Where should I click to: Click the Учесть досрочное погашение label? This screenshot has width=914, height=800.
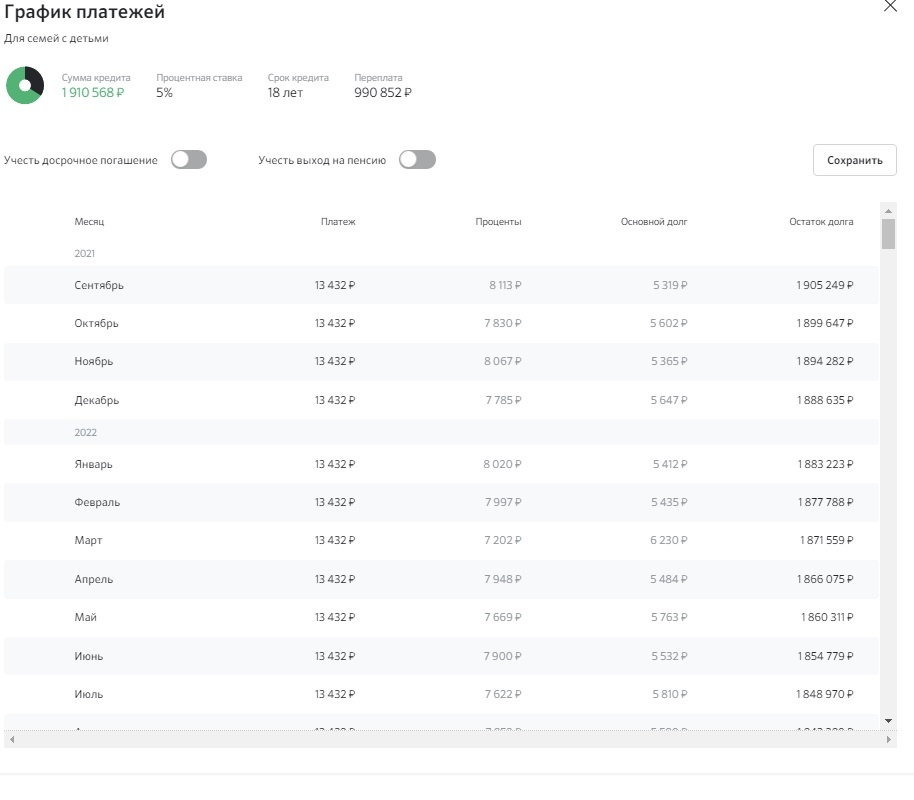(x=80, y=160)
